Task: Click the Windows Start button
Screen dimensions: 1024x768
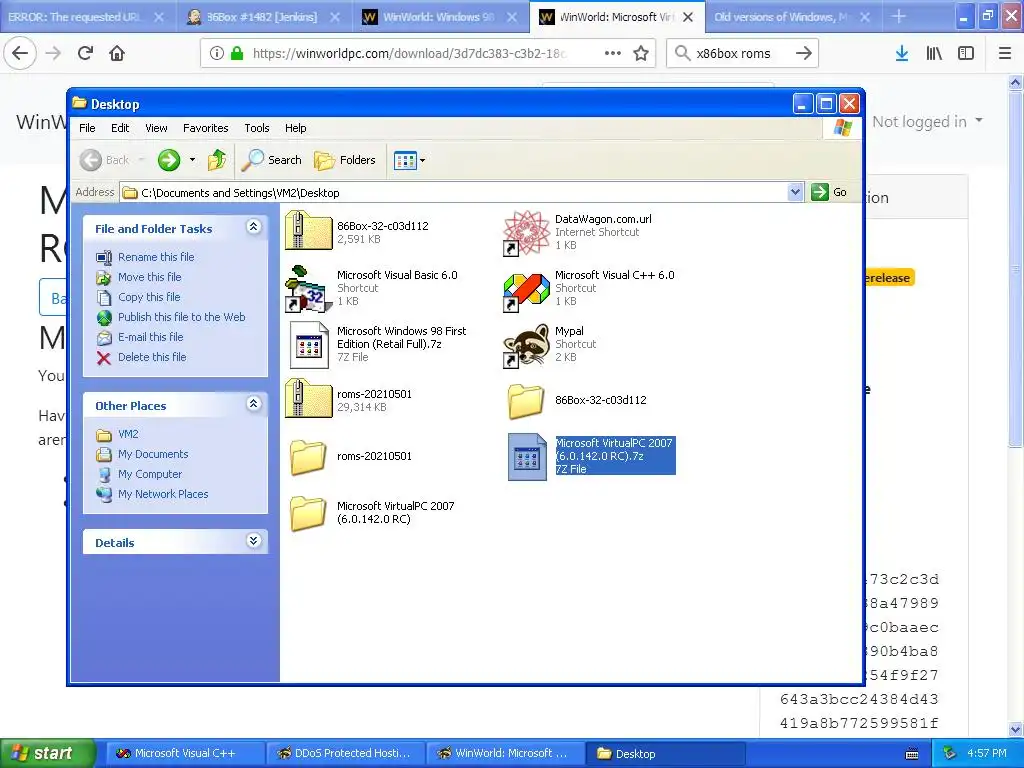Action: point(46,753)
